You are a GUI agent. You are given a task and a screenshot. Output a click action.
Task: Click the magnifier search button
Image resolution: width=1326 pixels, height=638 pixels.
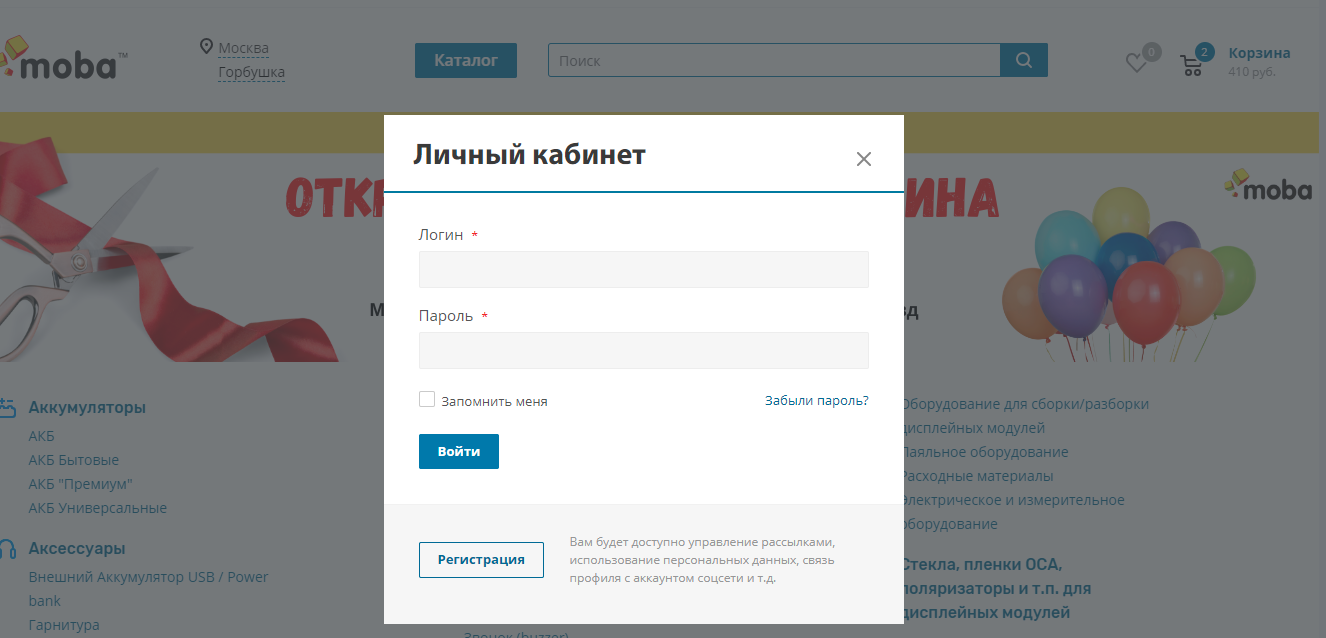coord(1023,60)
